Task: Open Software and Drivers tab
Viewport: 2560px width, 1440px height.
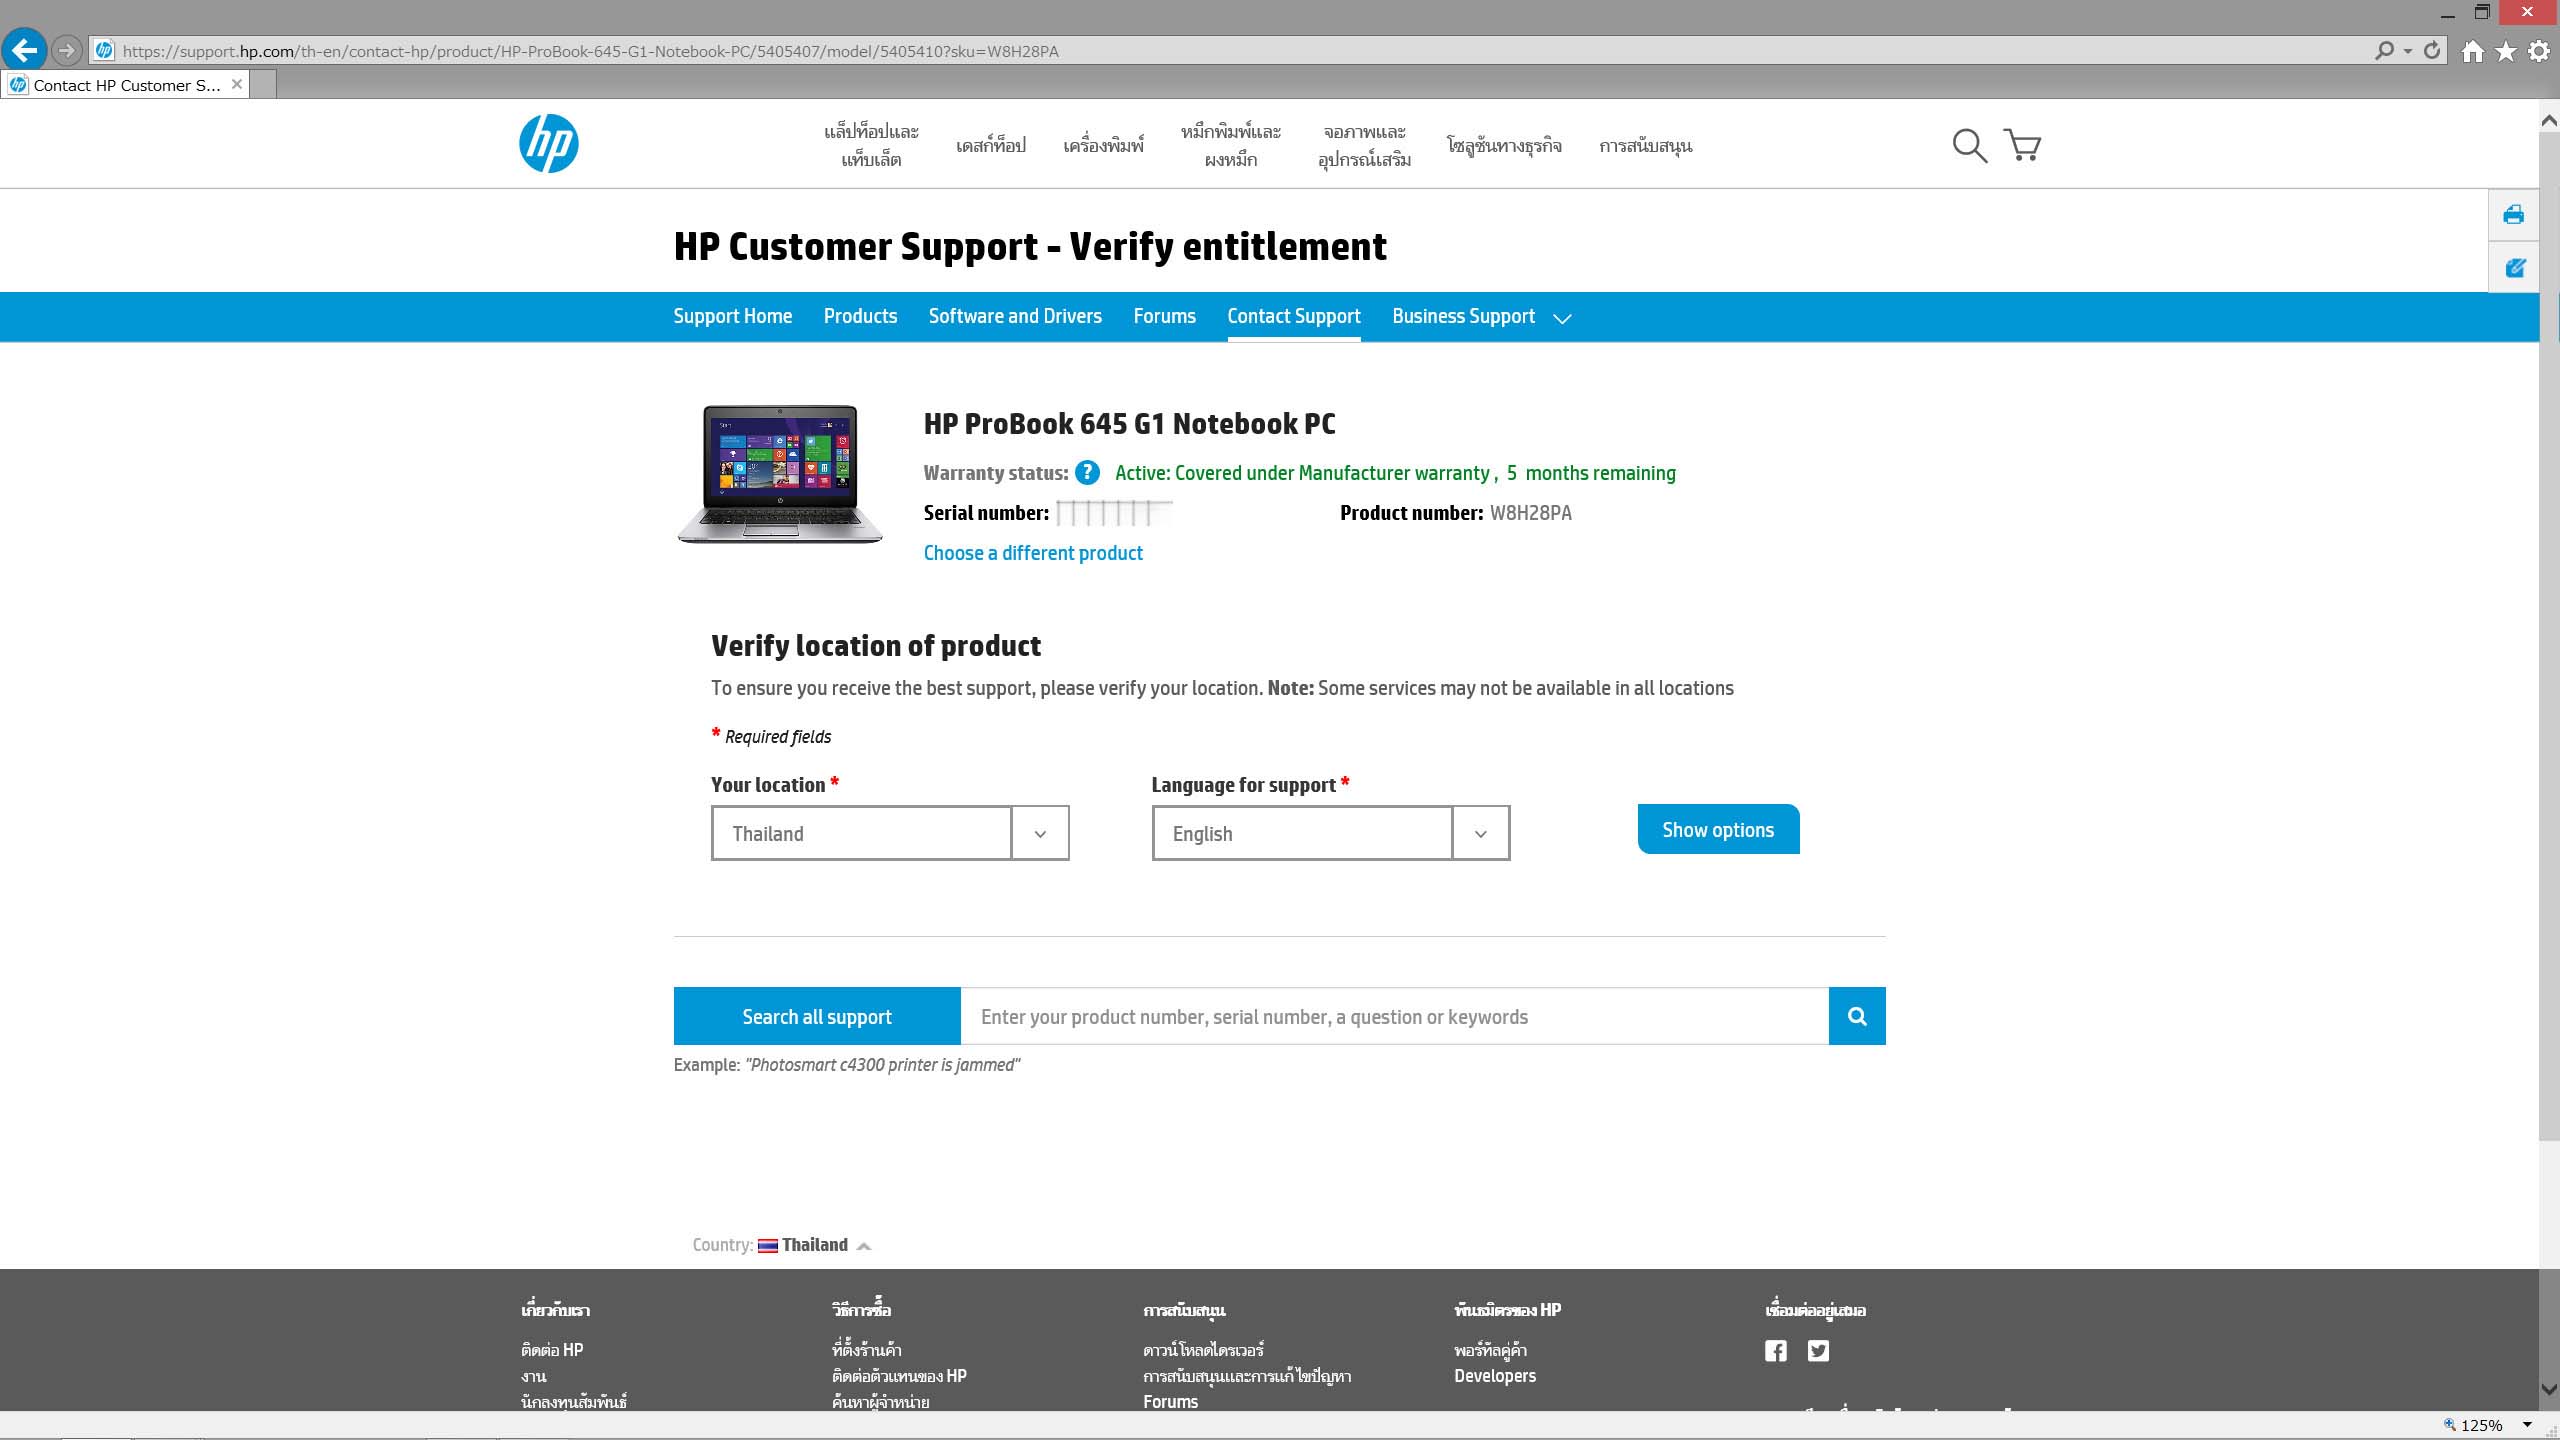Action: click(x=1015, y=316)
